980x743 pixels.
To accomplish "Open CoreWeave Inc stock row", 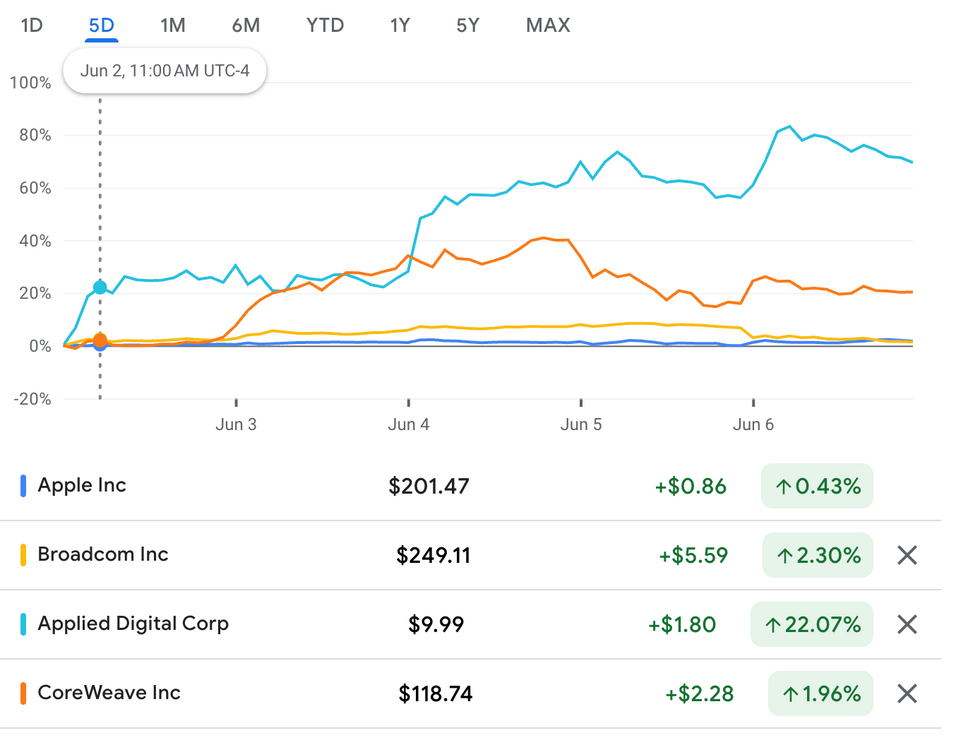I will pyautogui.click(x=110, y=693).
